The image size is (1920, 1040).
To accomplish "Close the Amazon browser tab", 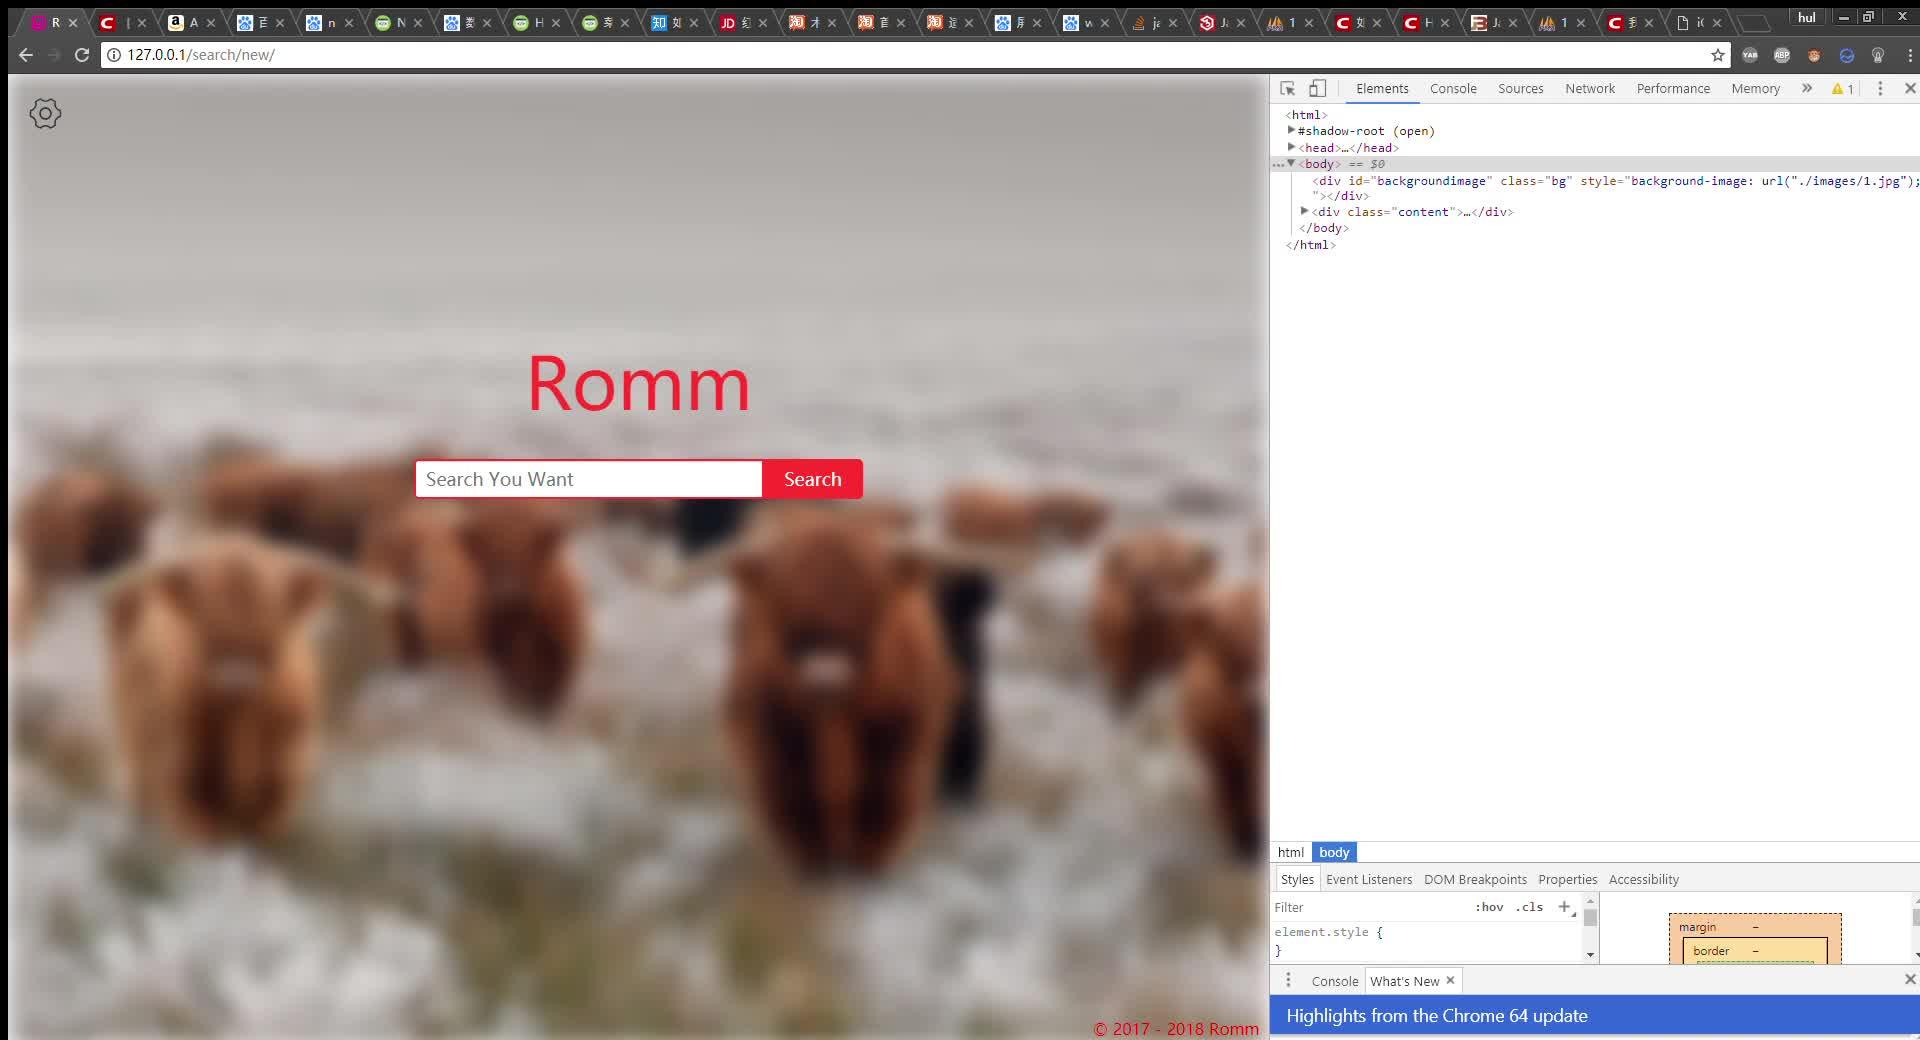I will [211, 23].
